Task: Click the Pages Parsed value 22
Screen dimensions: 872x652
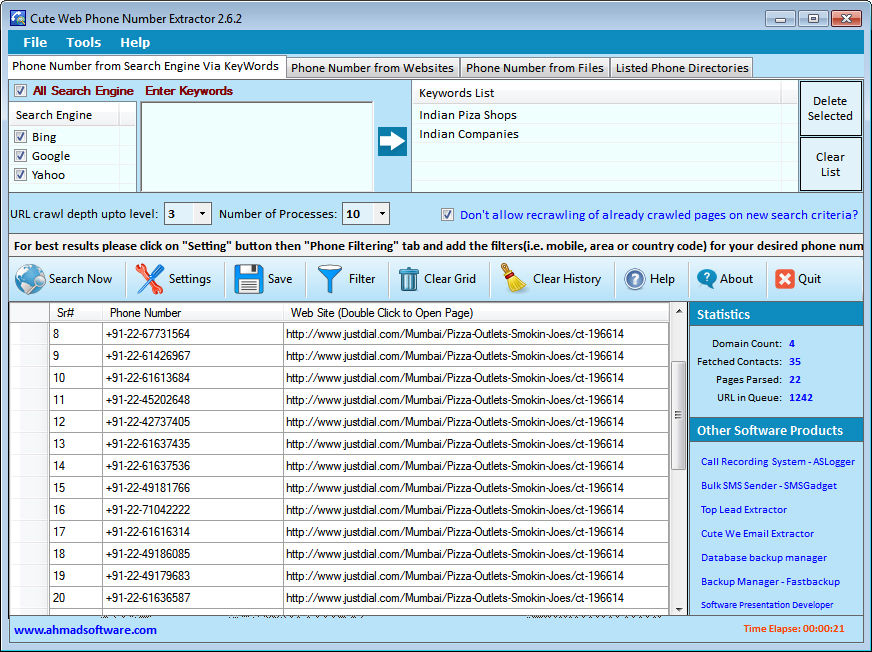Action: point(795,380)
